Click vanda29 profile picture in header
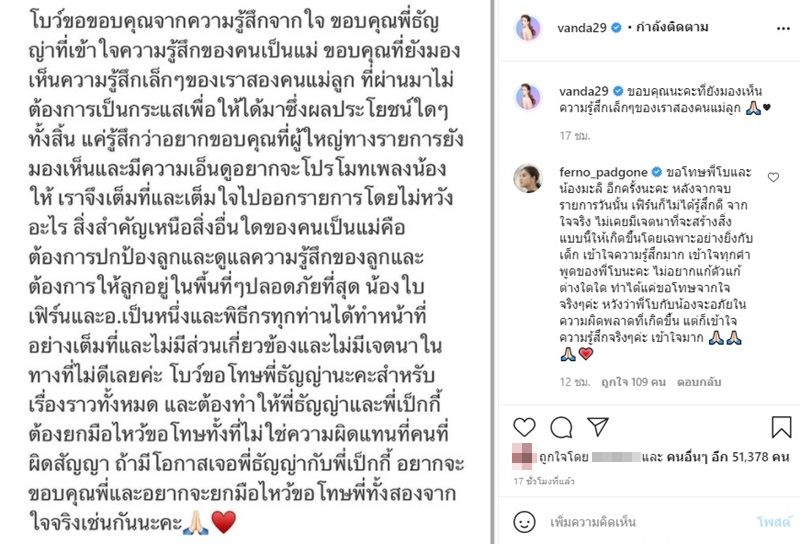 click(528, 28)
